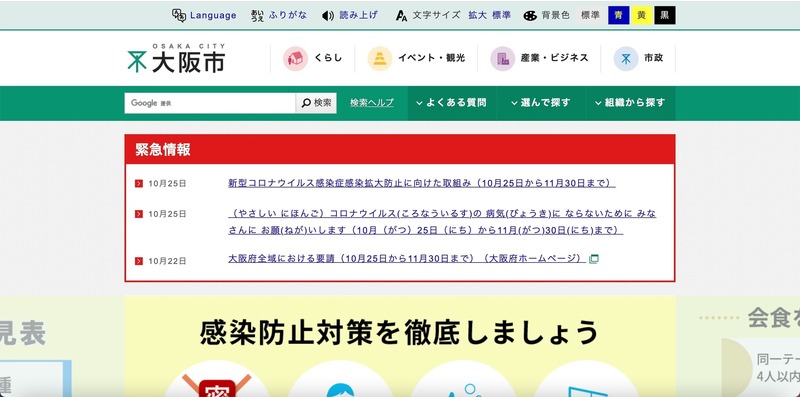Expand the 組織から探す dropdown
The width and height of the screenshot is (800, 397).
point(631,103)
